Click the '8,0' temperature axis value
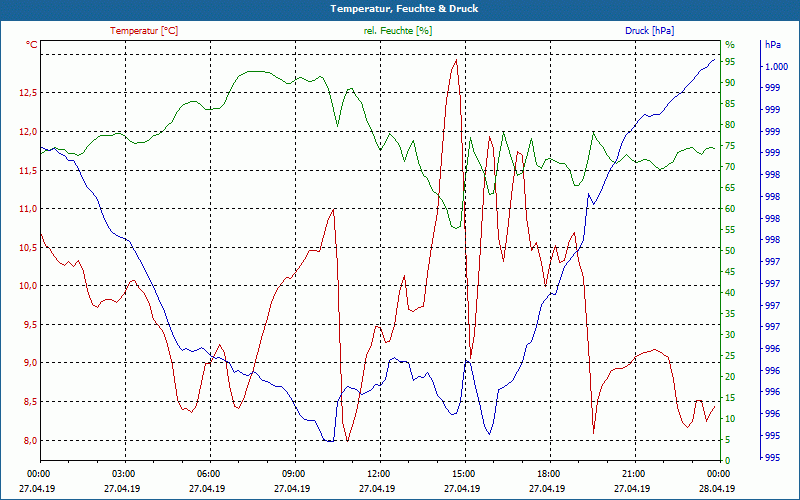The height and width of the screenshot is (500, 800). 31,440
